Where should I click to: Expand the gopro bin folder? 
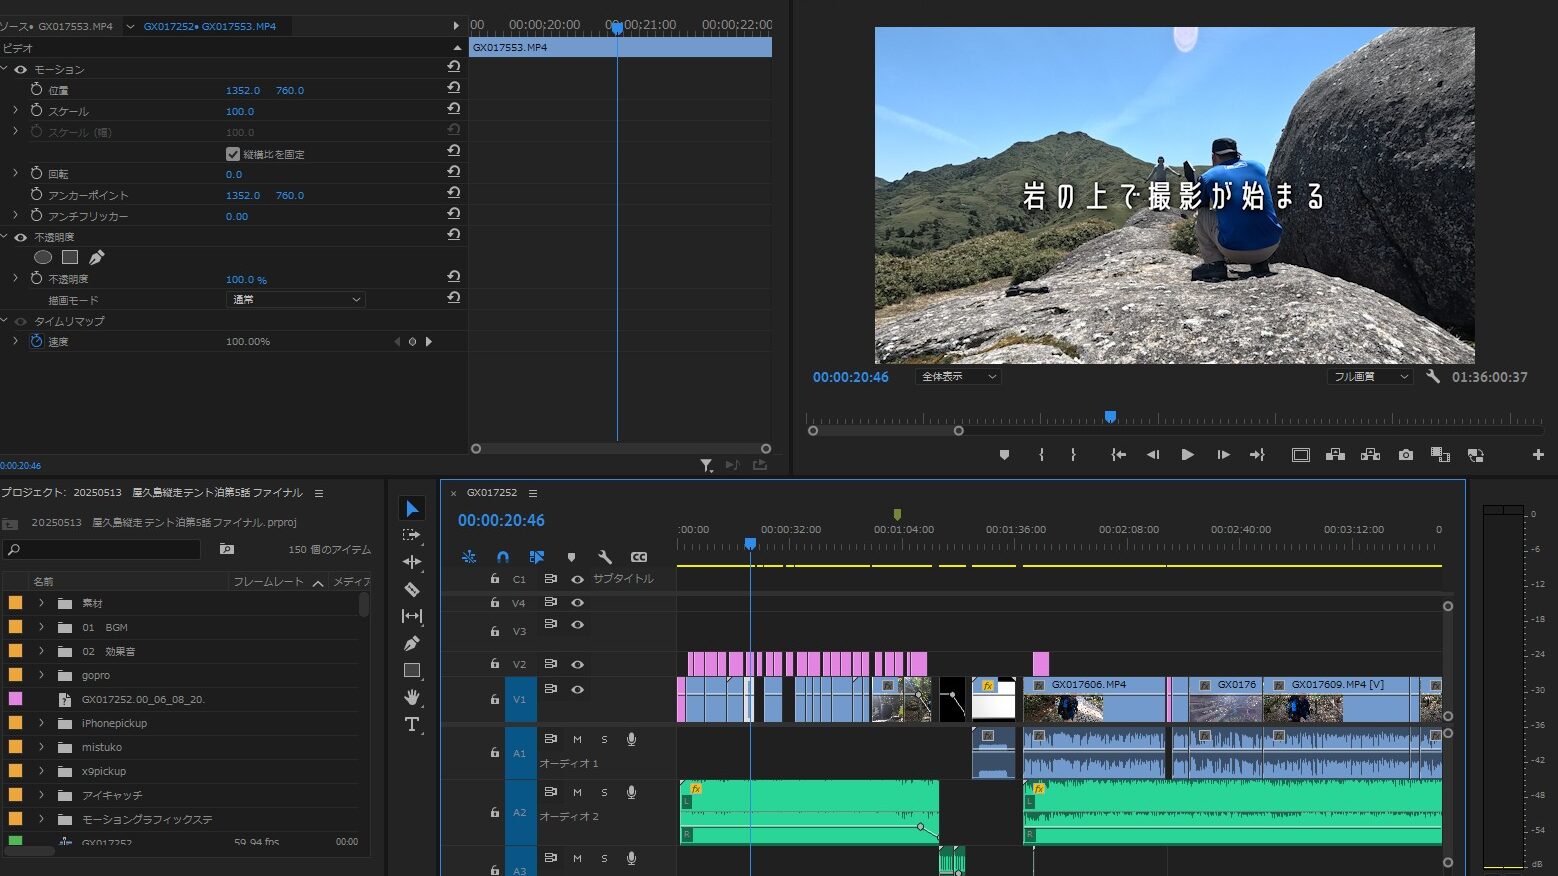pos(41,676)
